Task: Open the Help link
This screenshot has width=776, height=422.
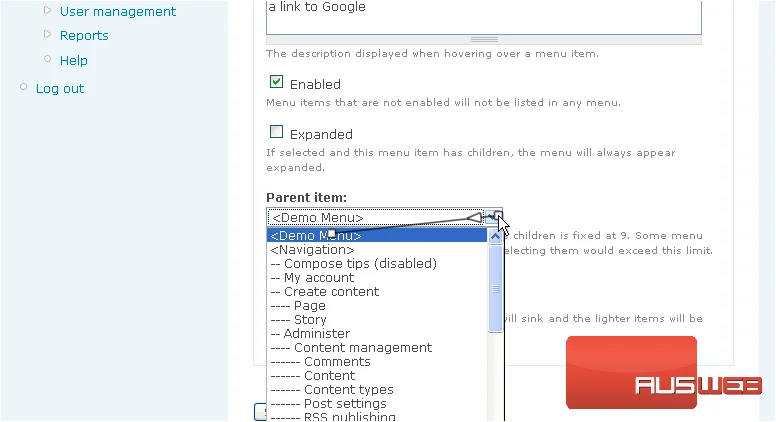Action: tap(73, 60)
